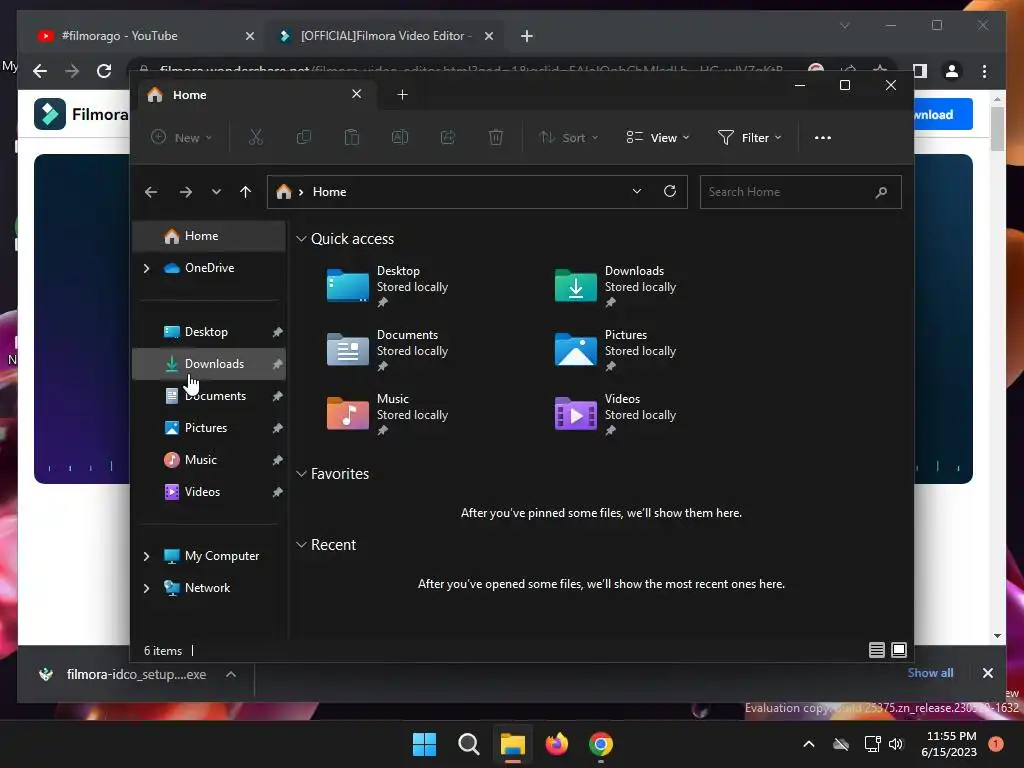
Task: Switch to large thumbnails view icon in status bar
Action: 899,650
